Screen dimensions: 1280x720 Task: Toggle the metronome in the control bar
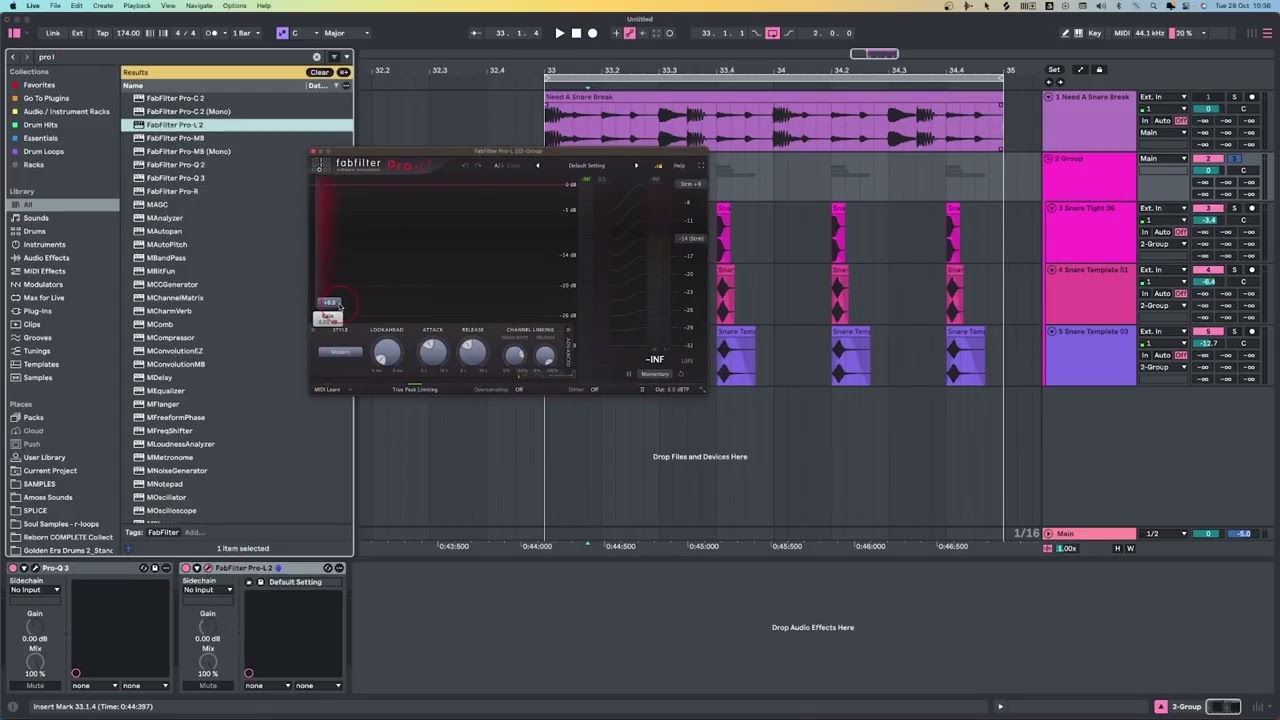pyautogui.click(x=212, y=33)
